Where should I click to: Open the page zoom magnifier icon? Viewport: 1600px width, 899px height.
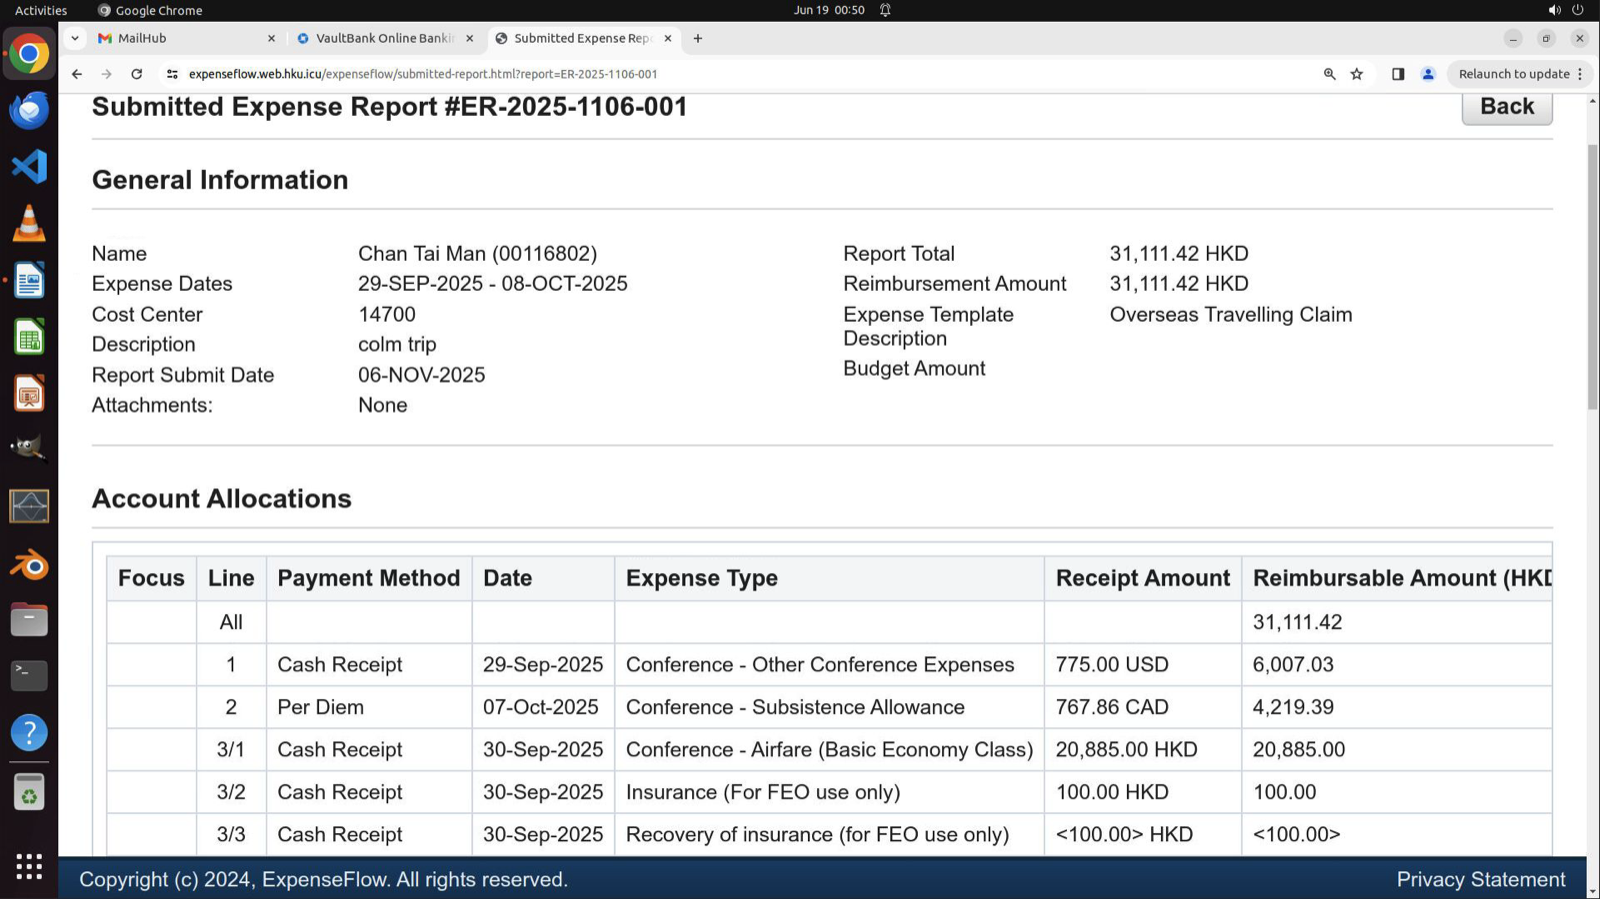1329,74
